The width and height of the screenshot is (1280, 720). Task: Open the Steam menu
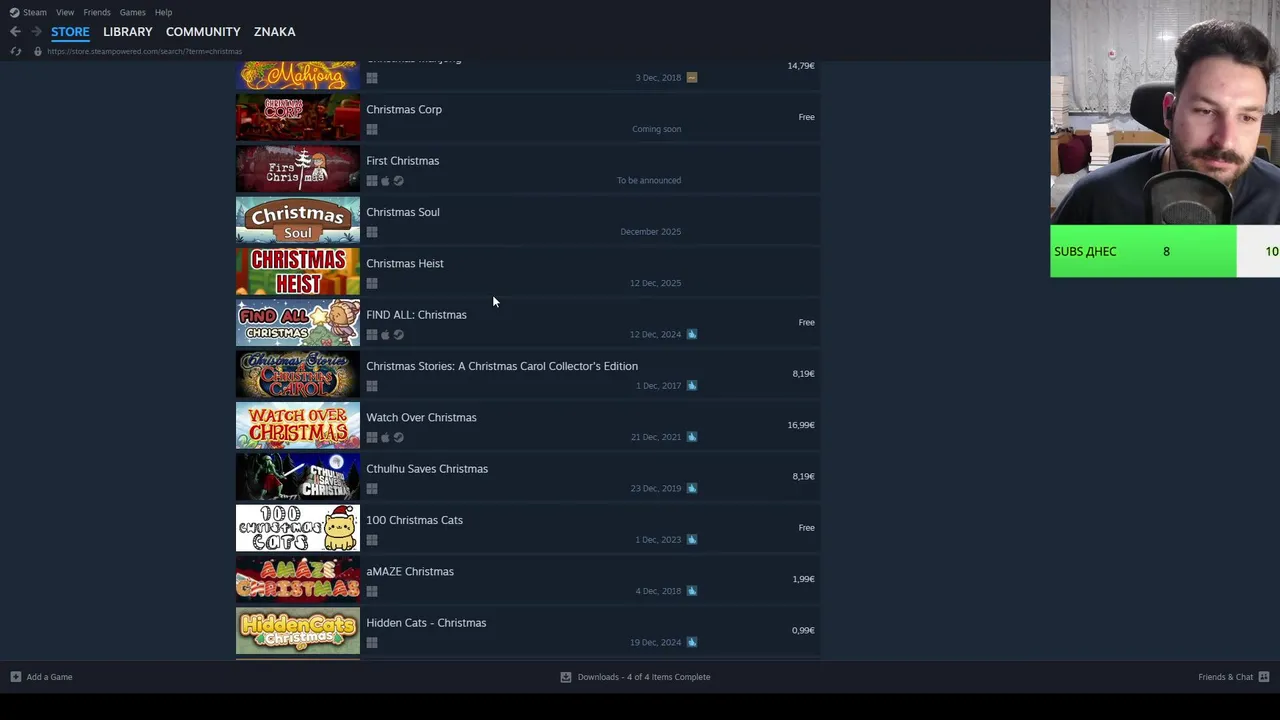point(35,12)
